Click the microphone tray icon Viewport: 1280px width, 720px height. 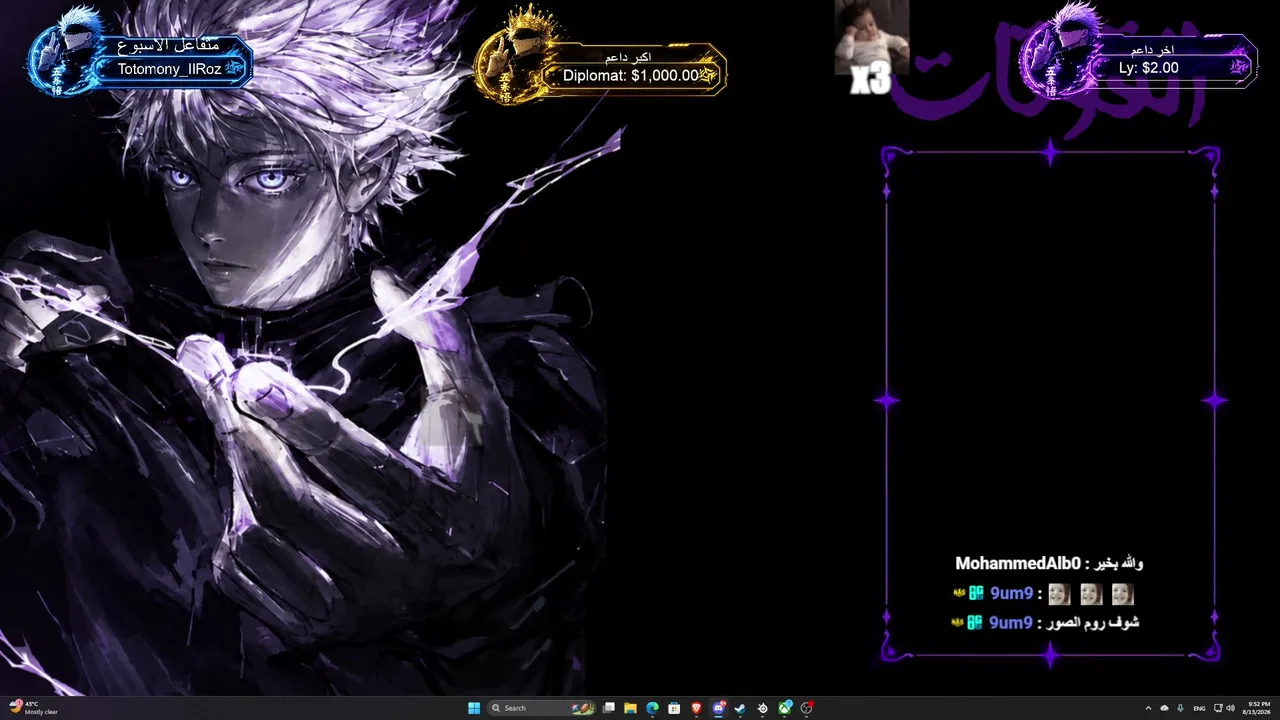tap(1181, 708)
